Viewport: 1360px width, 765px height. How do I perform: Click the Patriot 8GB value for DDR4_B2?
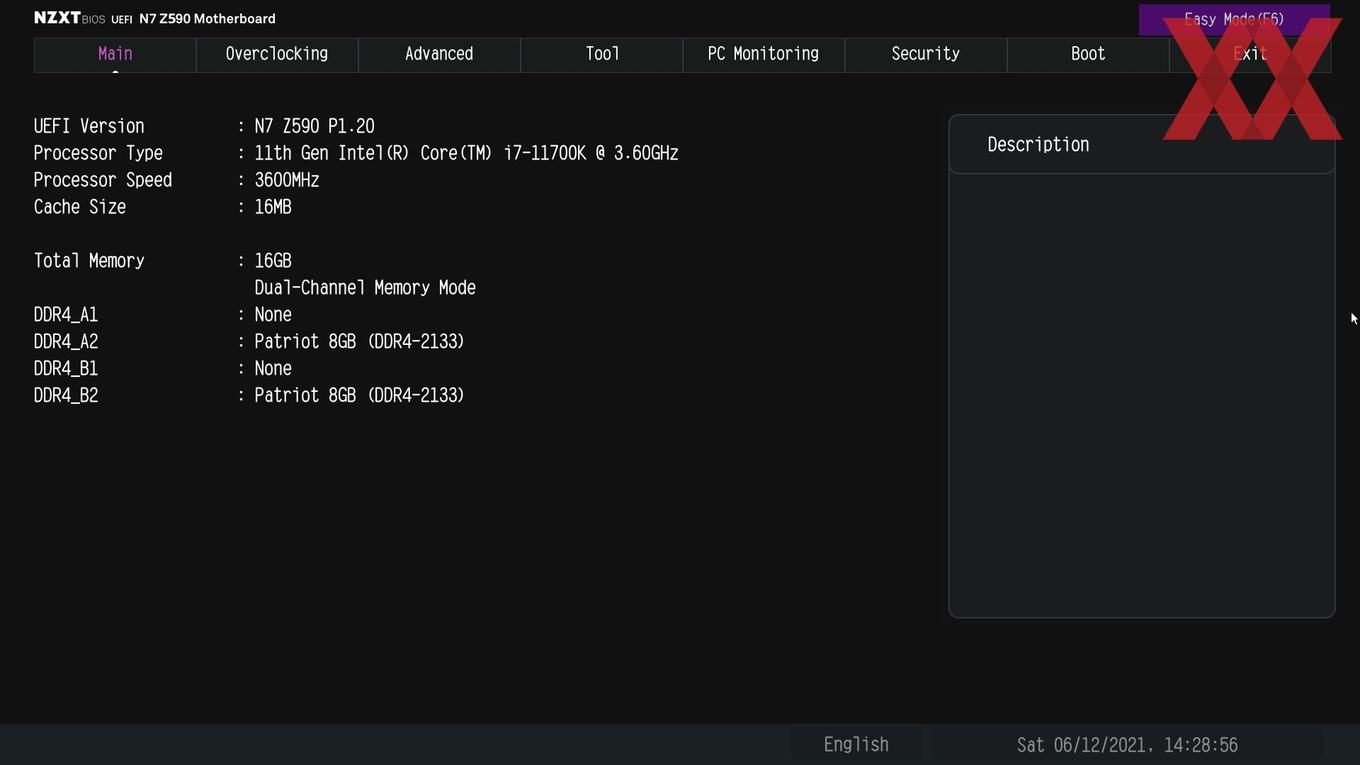pos(359,396)
